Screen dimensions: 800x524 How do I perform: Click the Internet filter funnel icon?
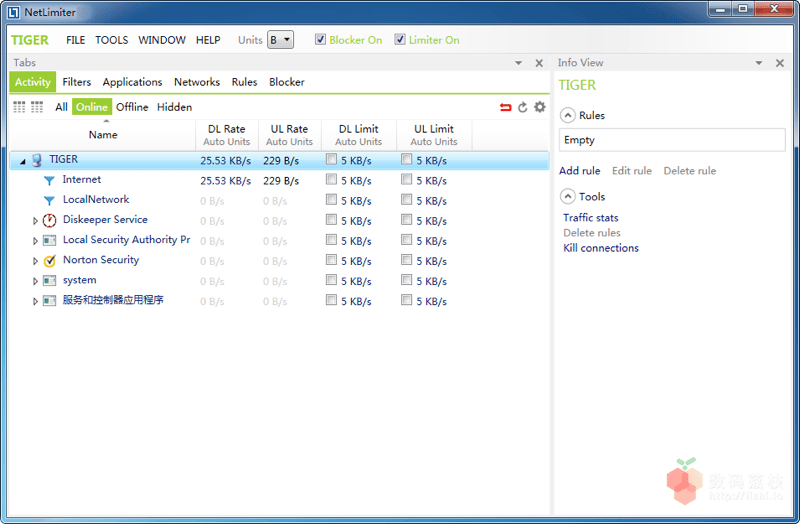point(49,180)
